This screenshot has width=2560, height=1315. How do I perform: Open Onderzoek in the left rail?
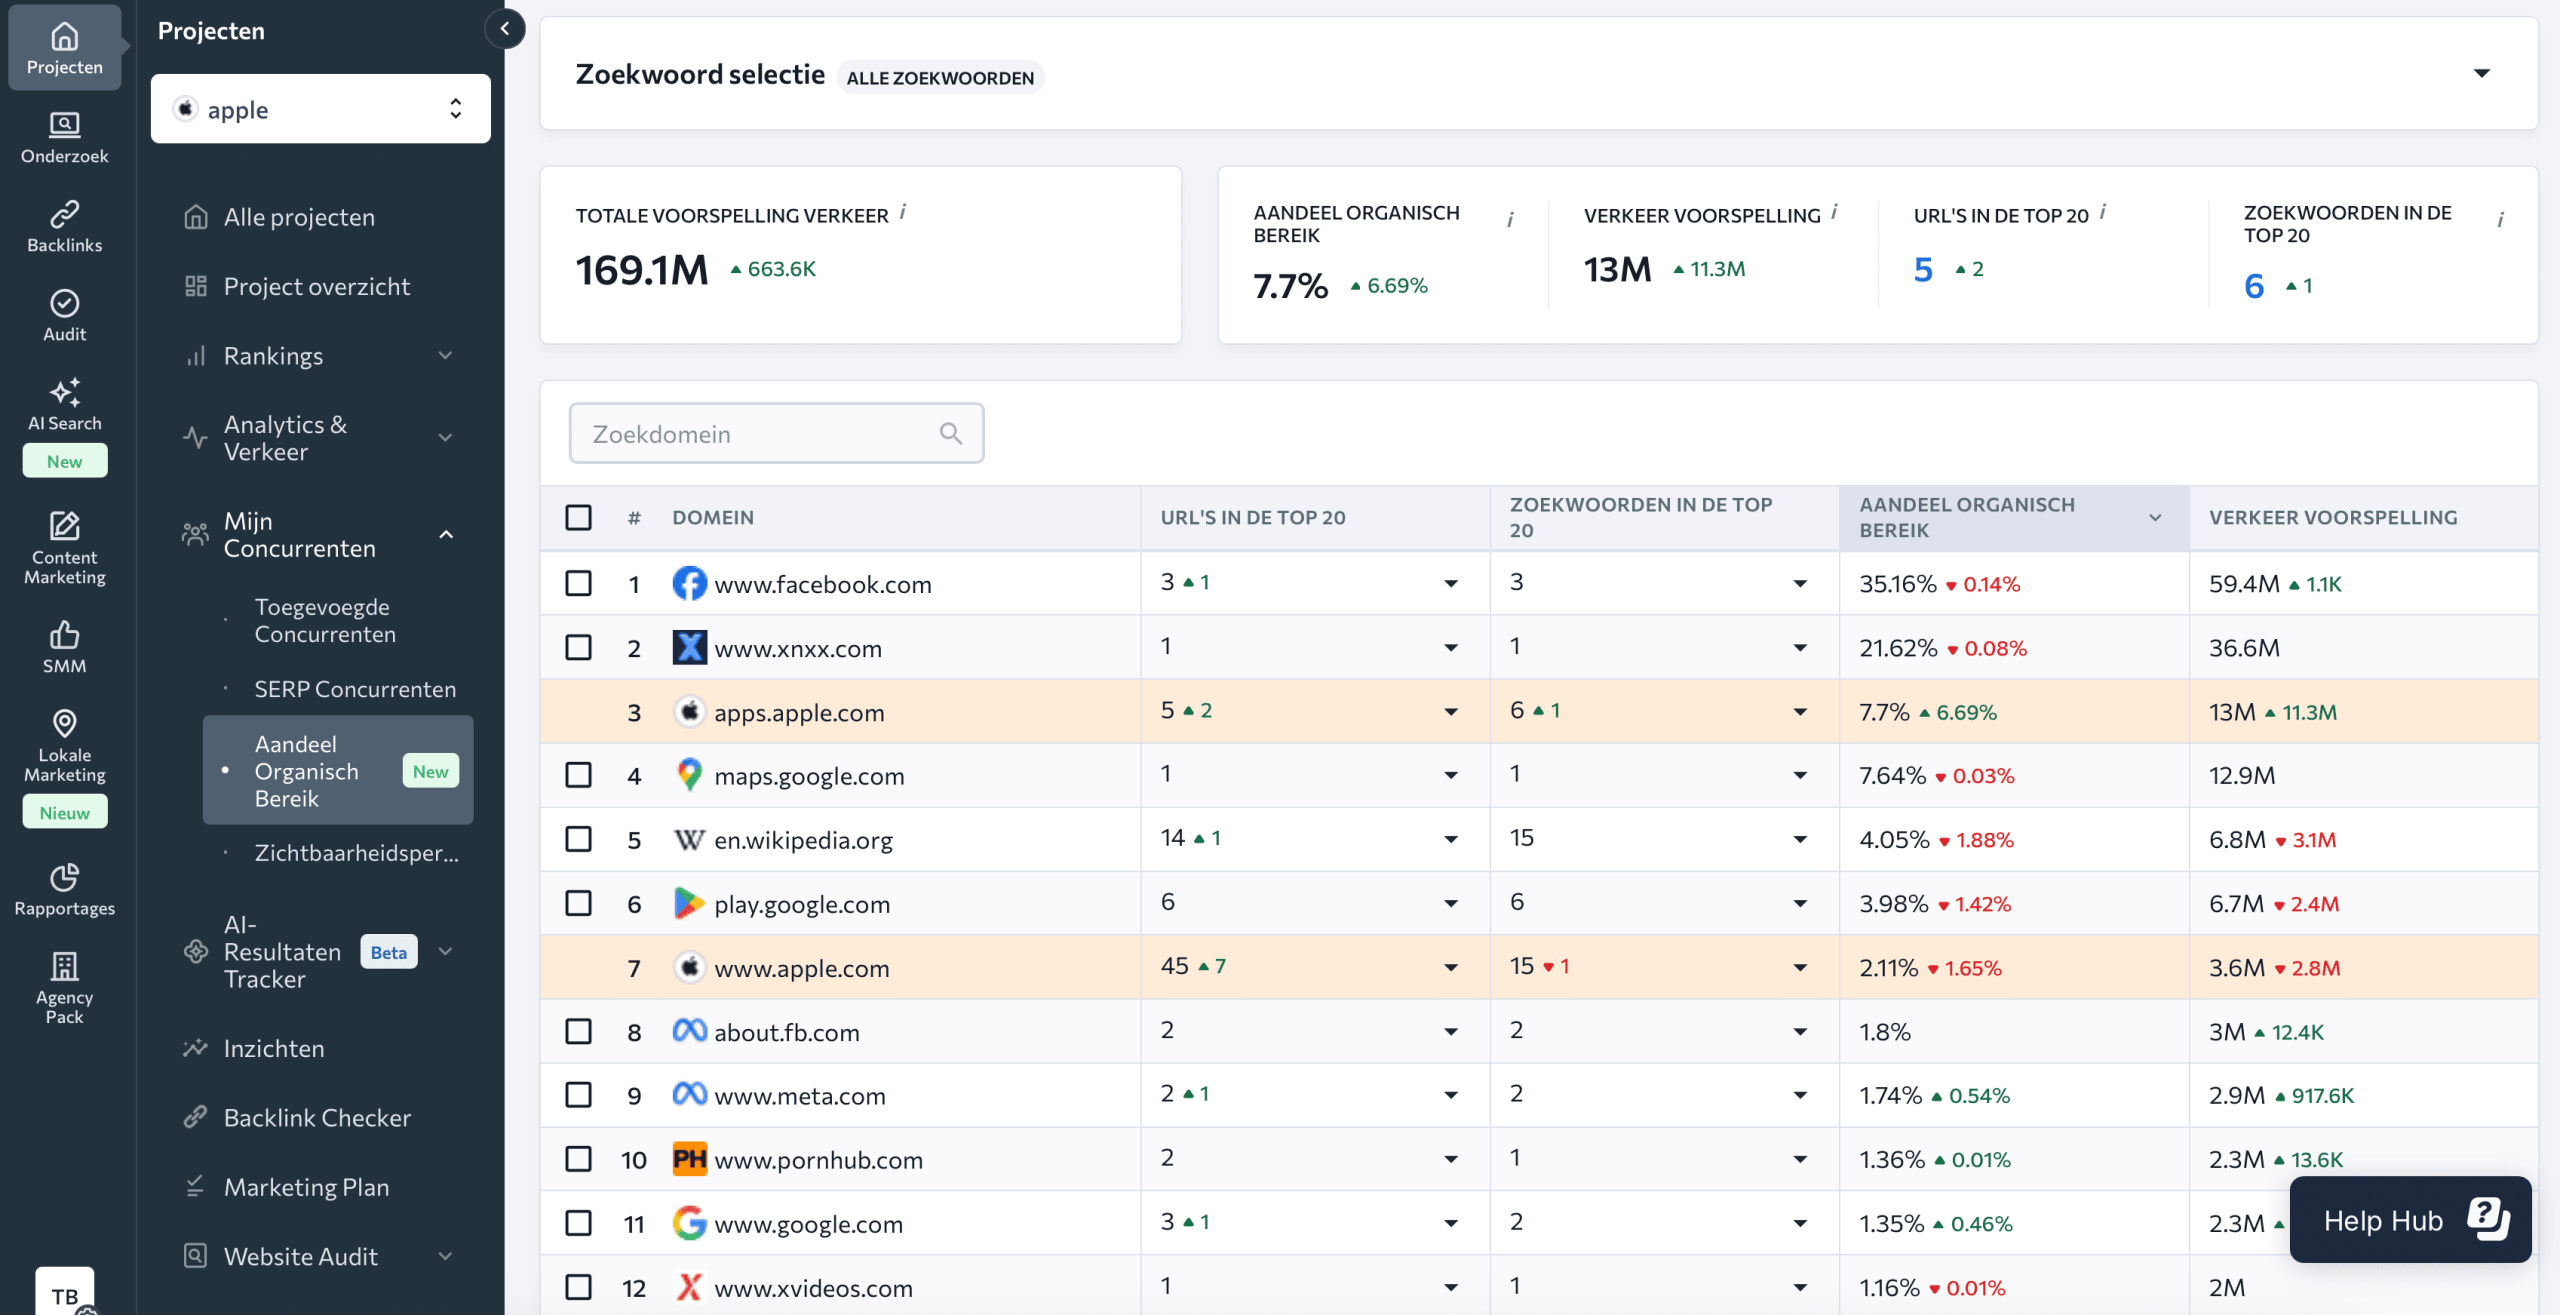(64, 137)
